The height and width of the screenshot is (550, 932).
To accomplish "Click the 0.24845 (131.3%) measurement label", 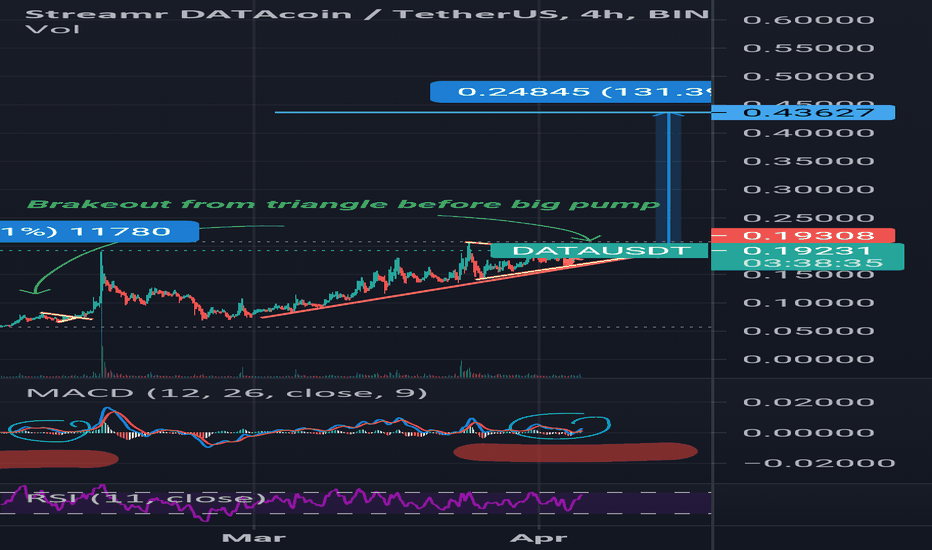I will tap(571, 92).
